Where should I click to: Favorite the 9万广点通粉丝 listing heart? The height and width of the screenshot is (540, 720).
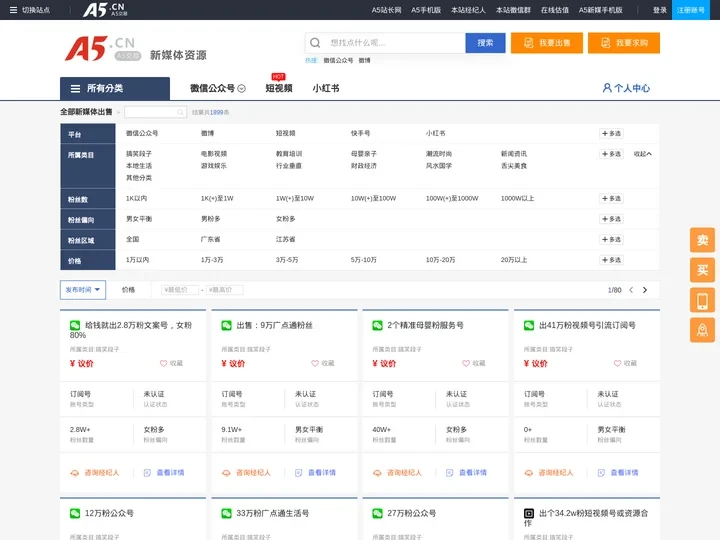point(315,363)
